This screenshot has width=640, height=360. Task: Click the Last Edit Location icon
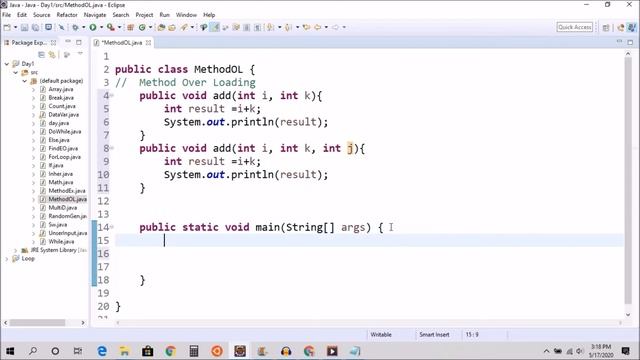pos(306,27)
